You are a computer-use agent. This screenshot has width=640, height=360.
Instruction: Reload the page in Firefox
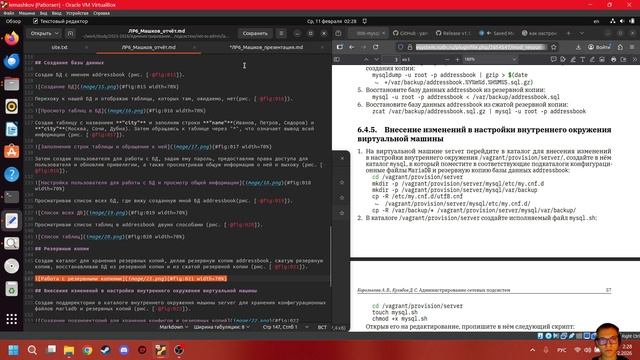pos(376,47)
